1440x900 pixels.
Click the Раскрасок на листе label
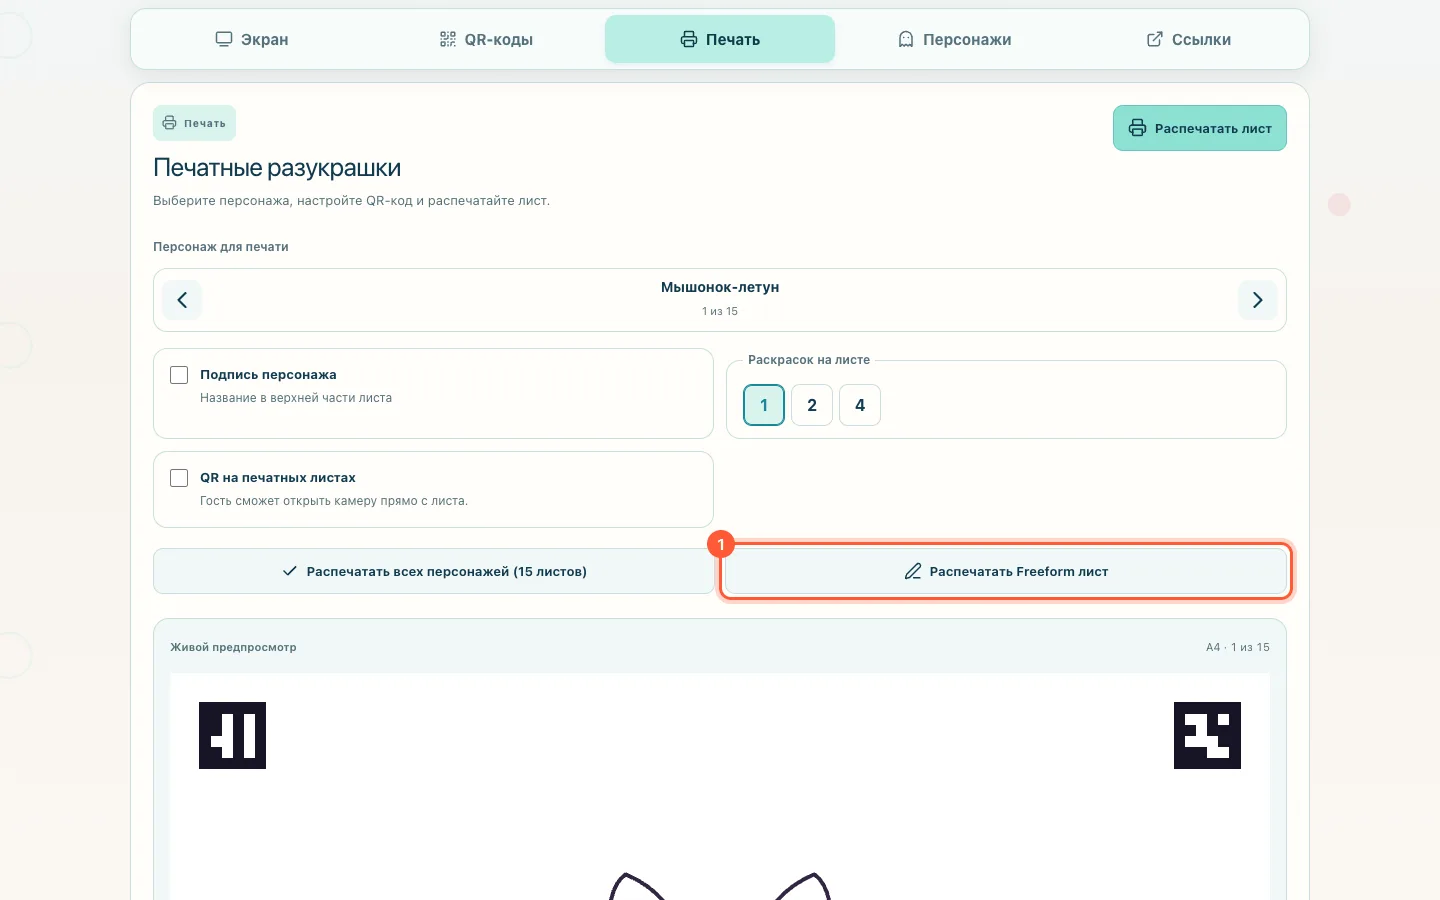coord(809,360)
